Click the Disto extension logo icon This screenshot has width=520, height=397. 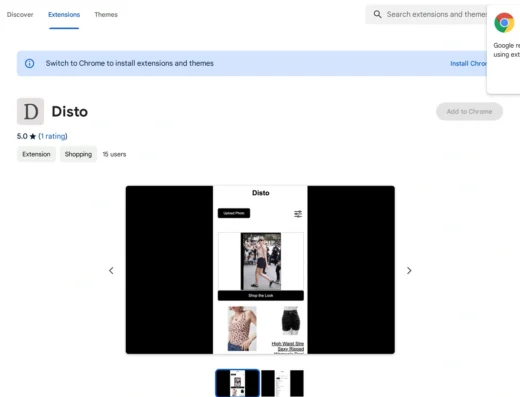click(x=30, y=111)
